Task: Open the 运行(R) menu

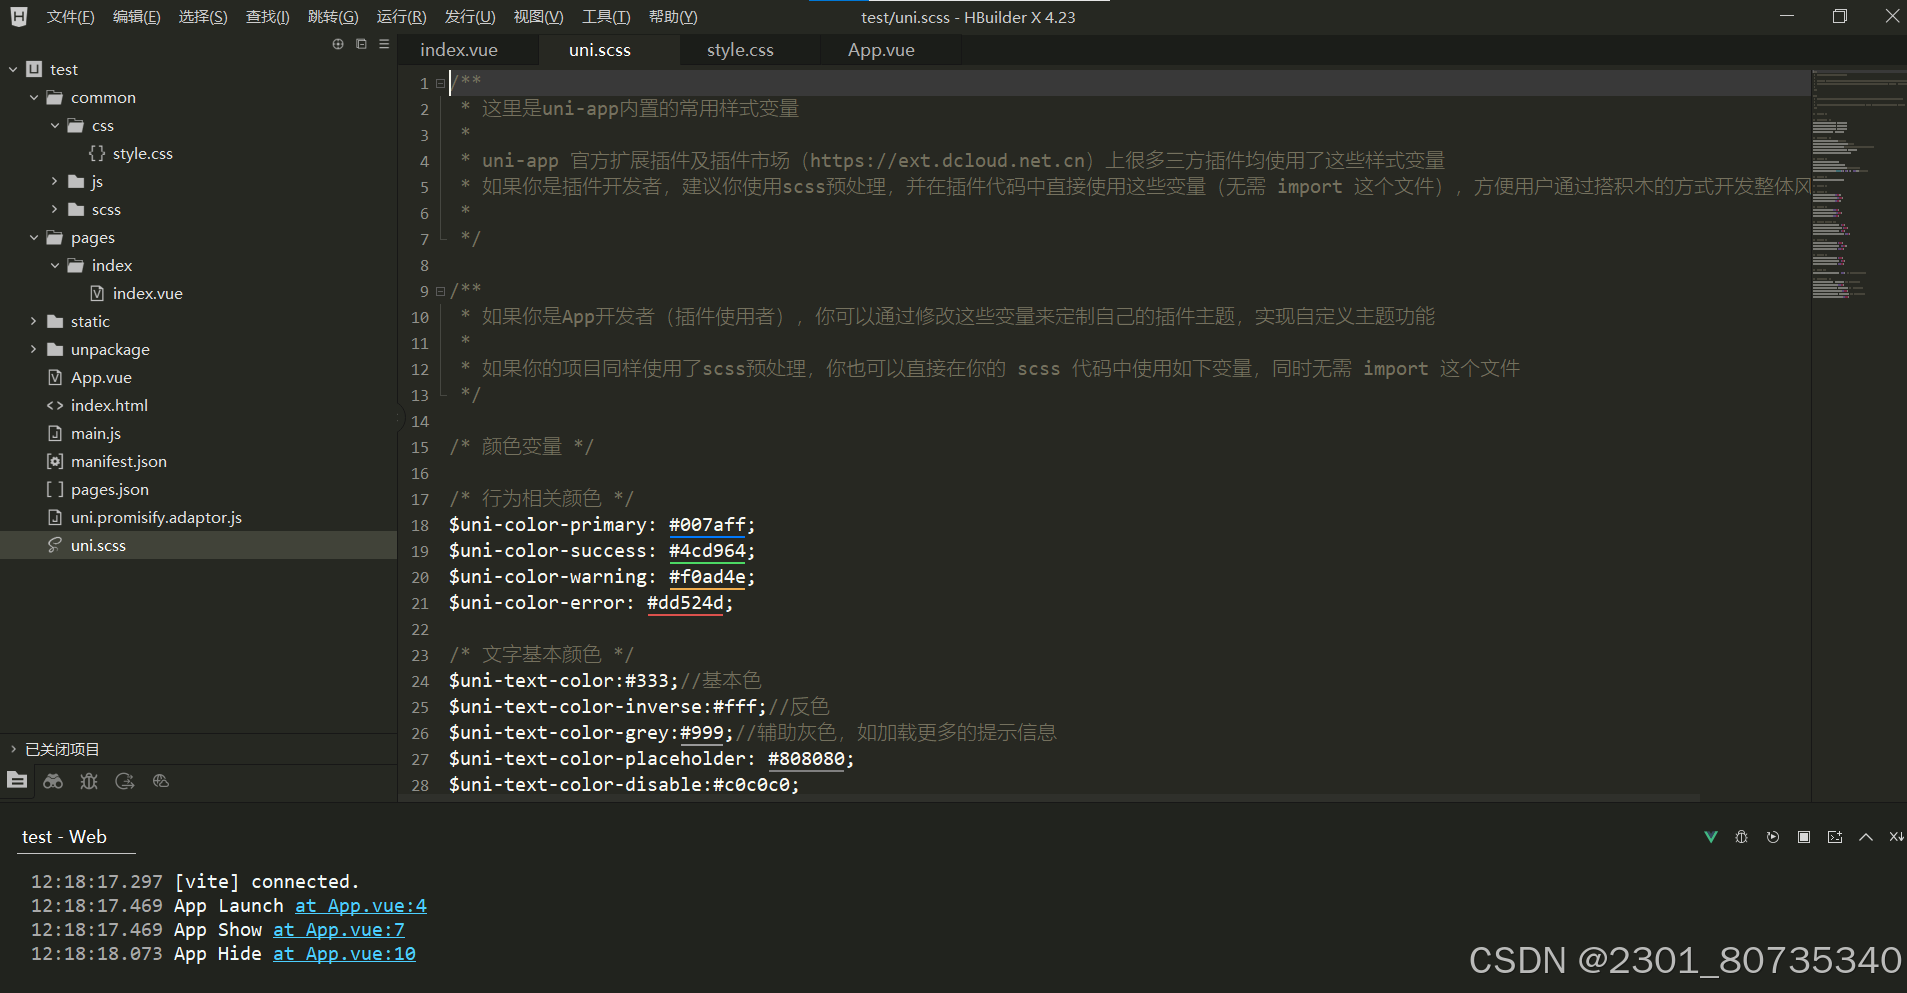Action: (x=401, y=17)
